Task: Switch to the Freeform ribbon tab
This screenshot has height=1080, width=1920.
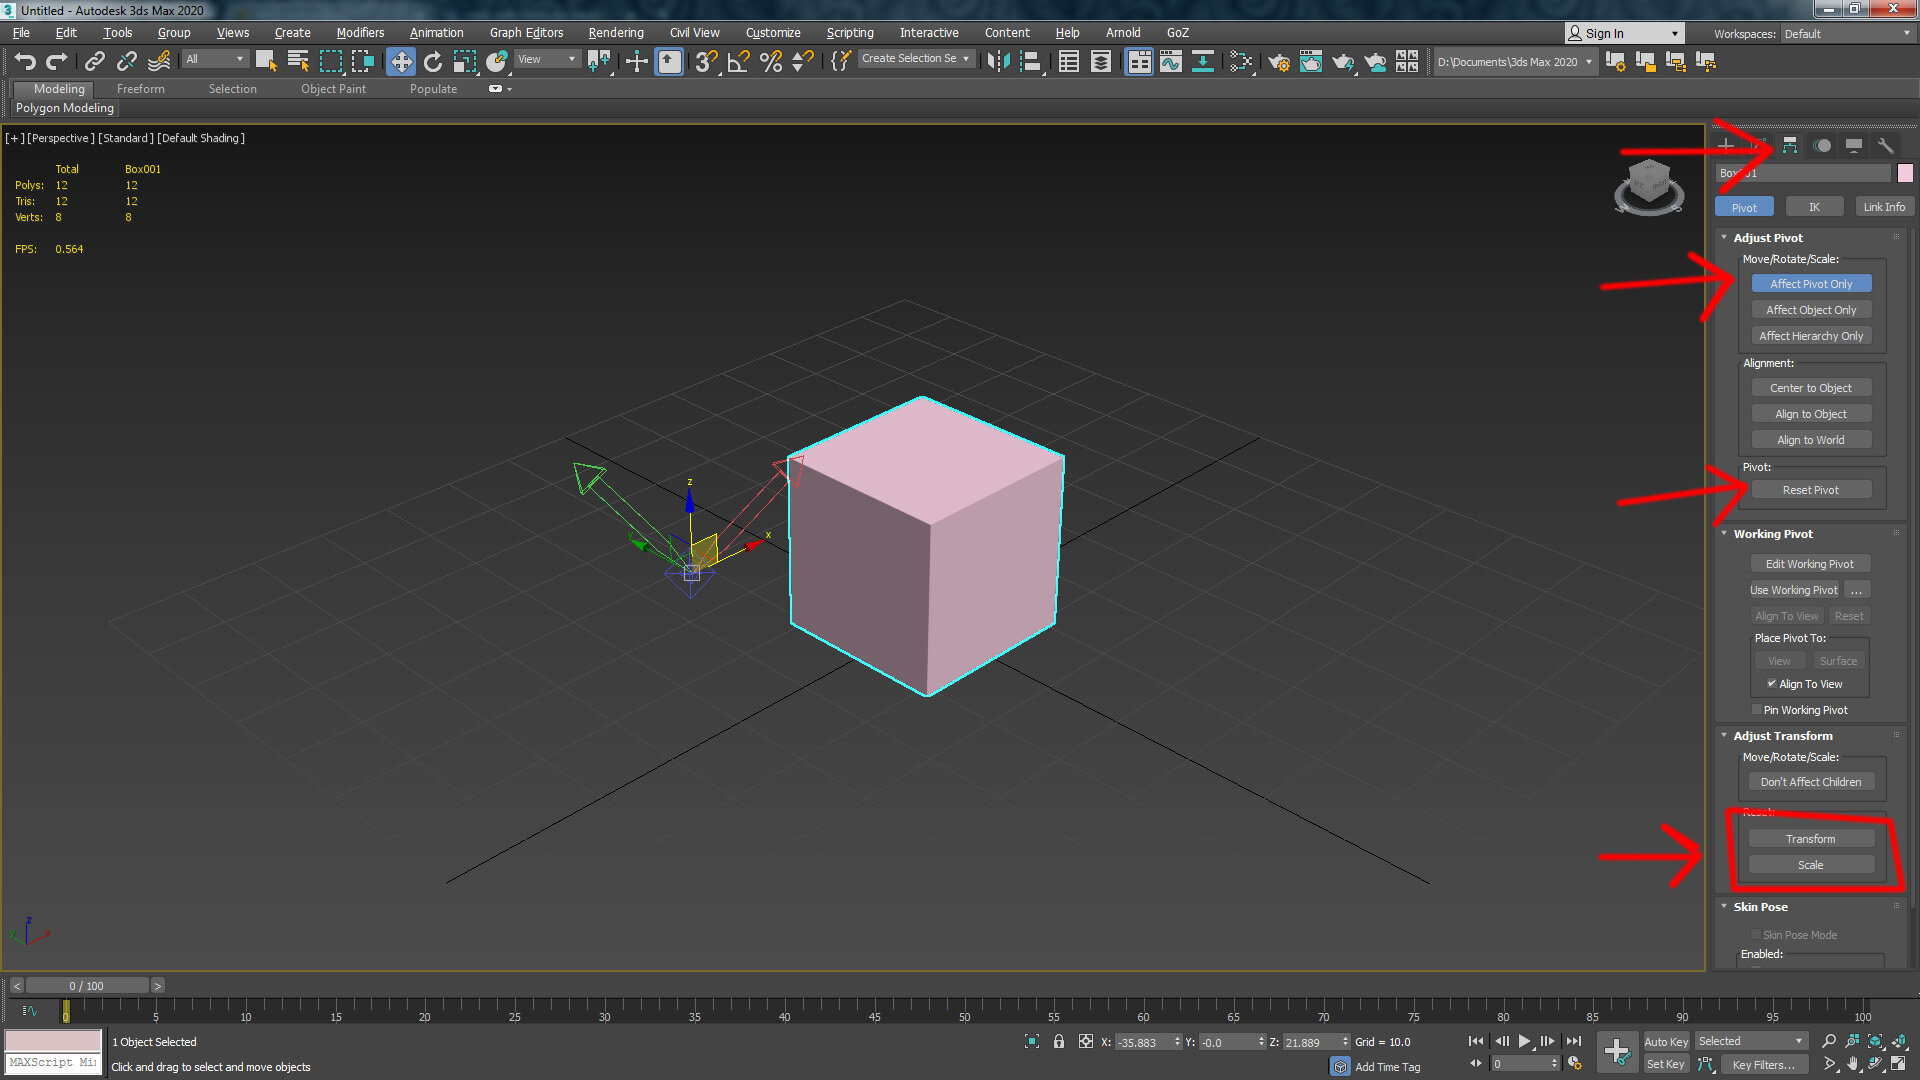Action: [141, 89]
